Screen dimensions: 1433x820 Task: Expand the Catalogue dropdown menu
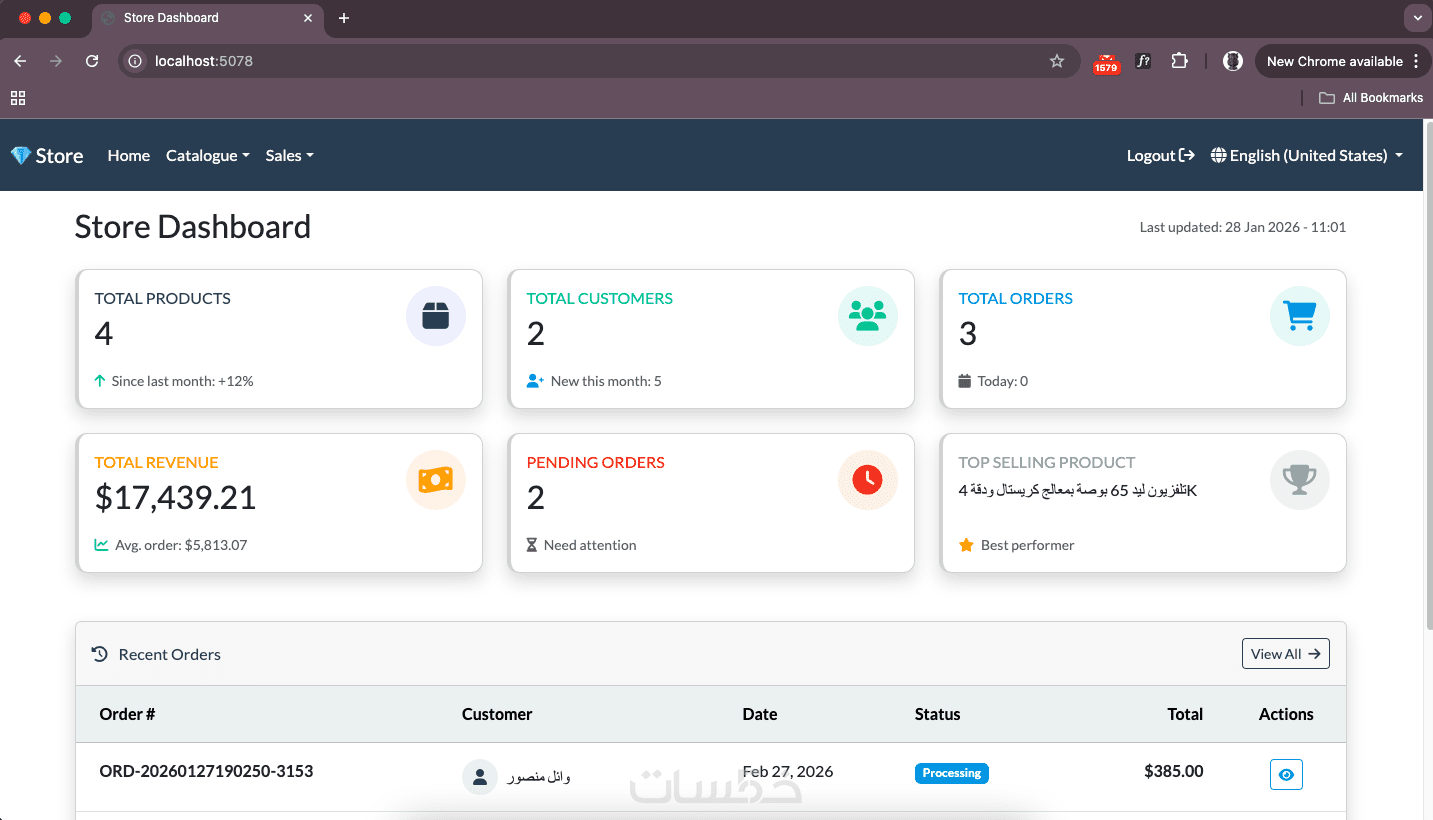208,155
